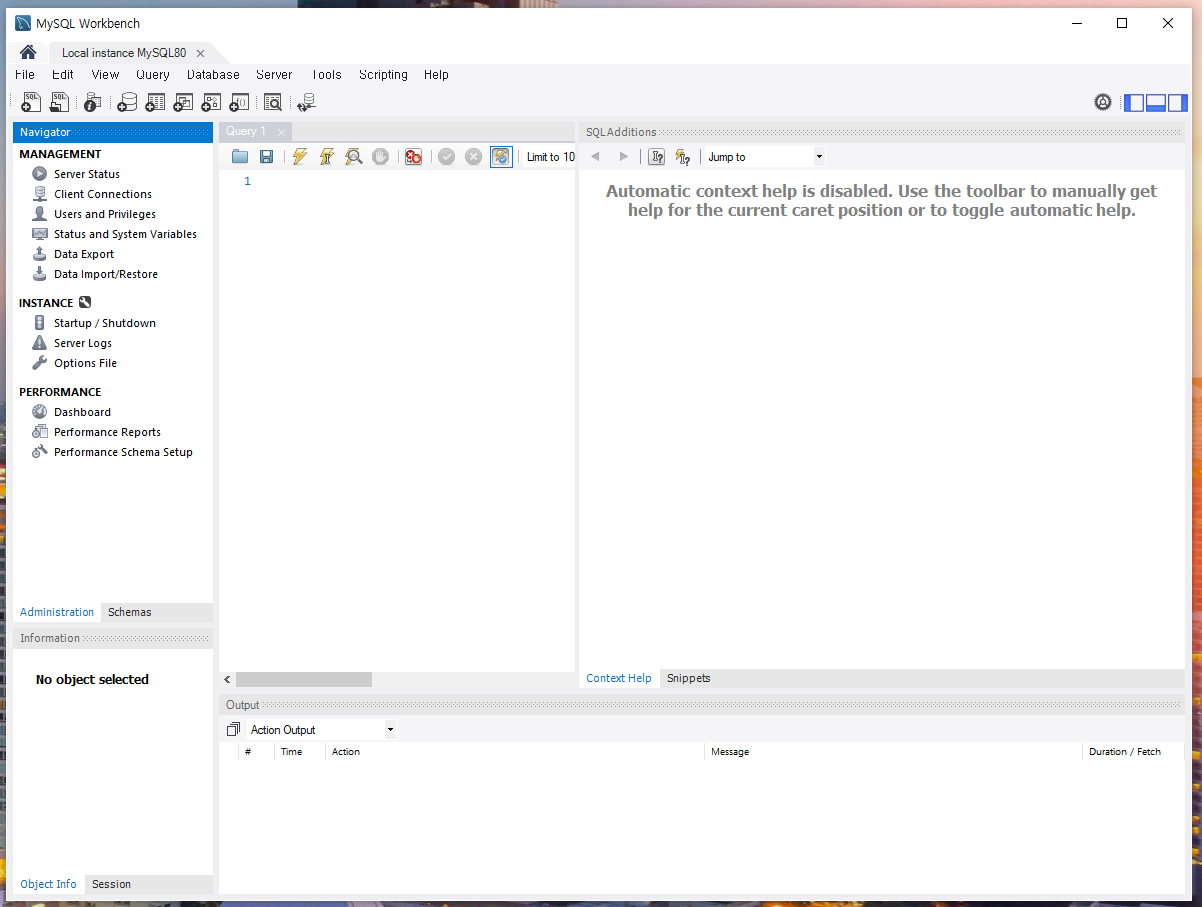The image size is (1202, 907).
Task: Execute query with lightning bolt icon
Action: click(299, 157)
